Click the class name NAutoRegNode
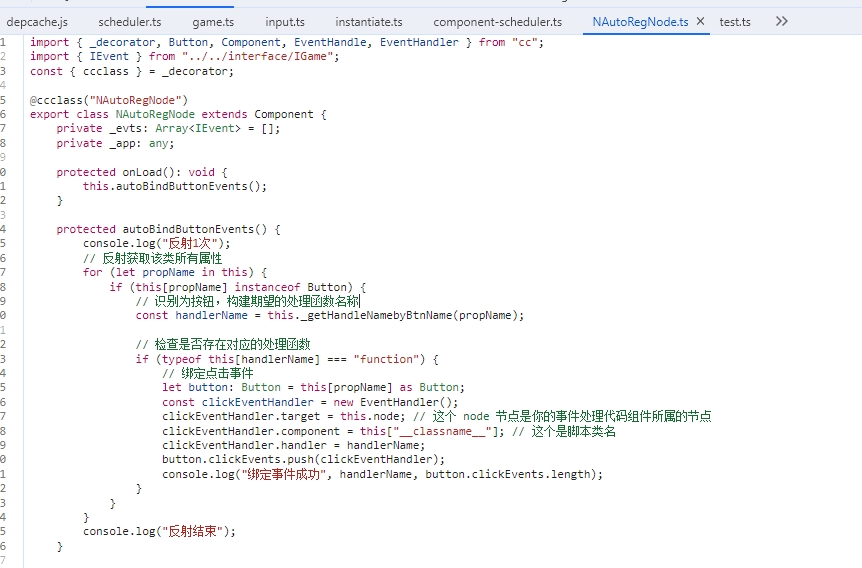Image resolution: width=862 pixels, height=568 pixels. pos(155,114)
